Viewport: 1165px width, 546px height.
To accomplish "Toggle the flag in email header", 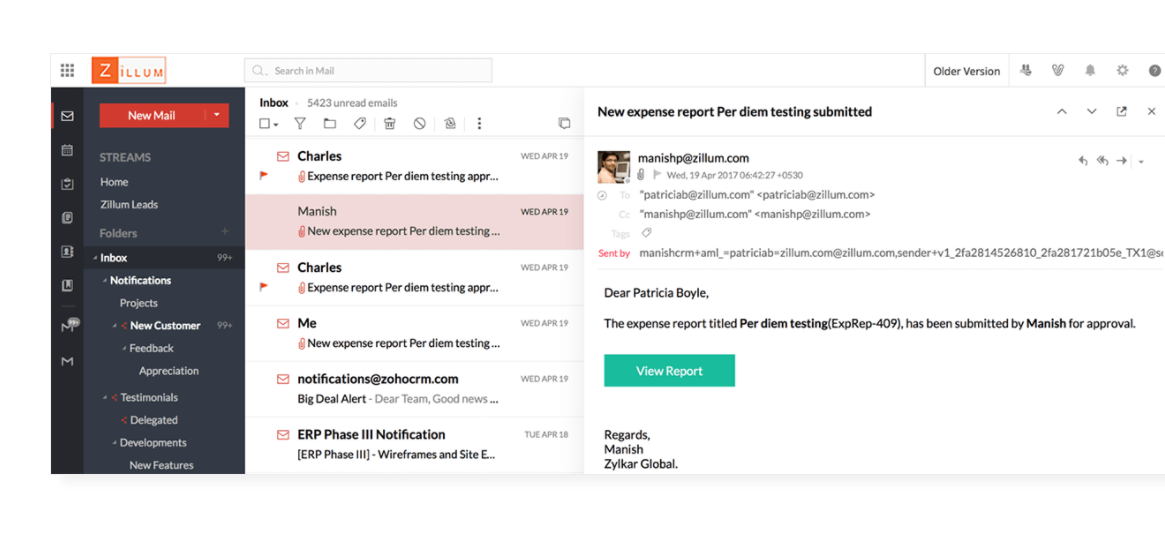I will point(657,175).
